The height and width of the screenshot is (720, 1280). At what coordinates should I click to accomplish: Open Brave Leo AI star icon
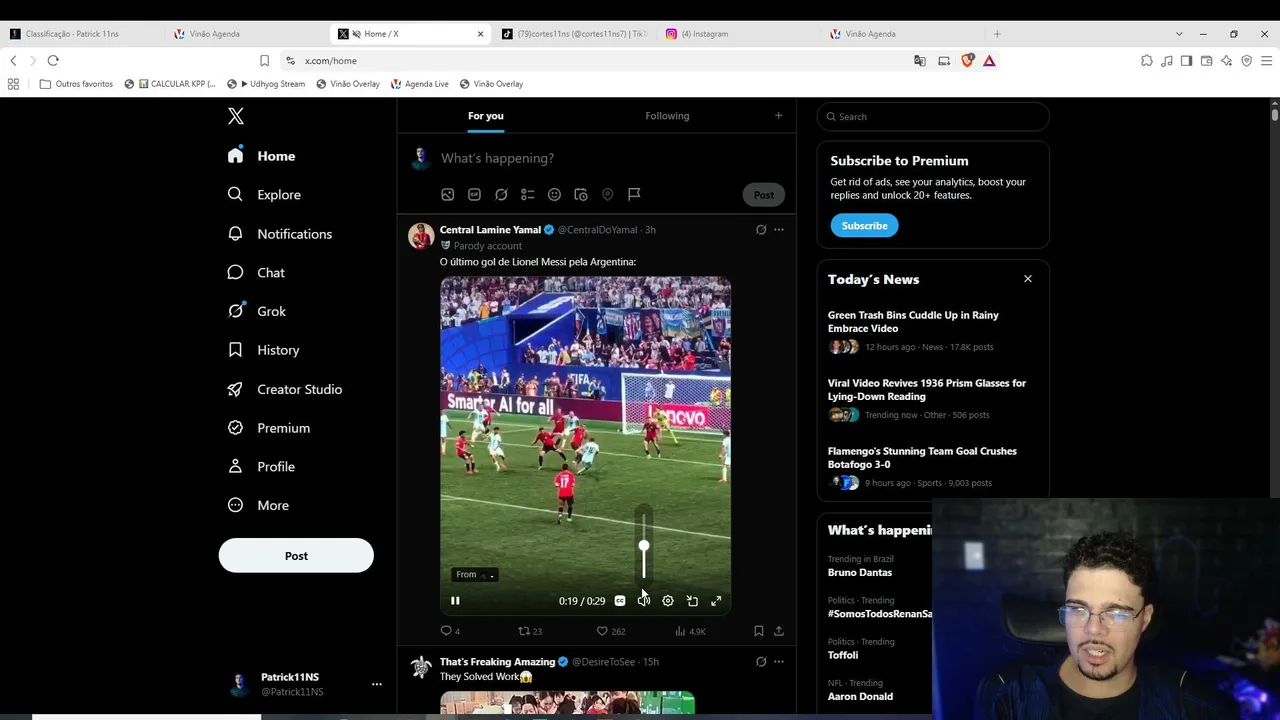[1227, 61]
